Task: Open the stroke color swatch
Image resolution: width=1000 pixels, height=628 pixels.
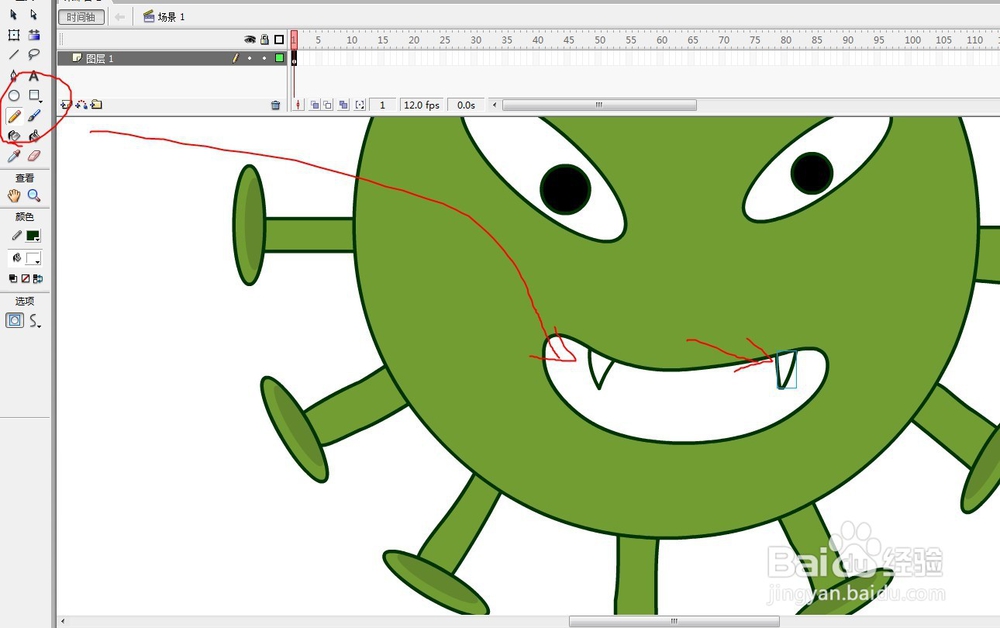Action: click(x=33, y=236)
